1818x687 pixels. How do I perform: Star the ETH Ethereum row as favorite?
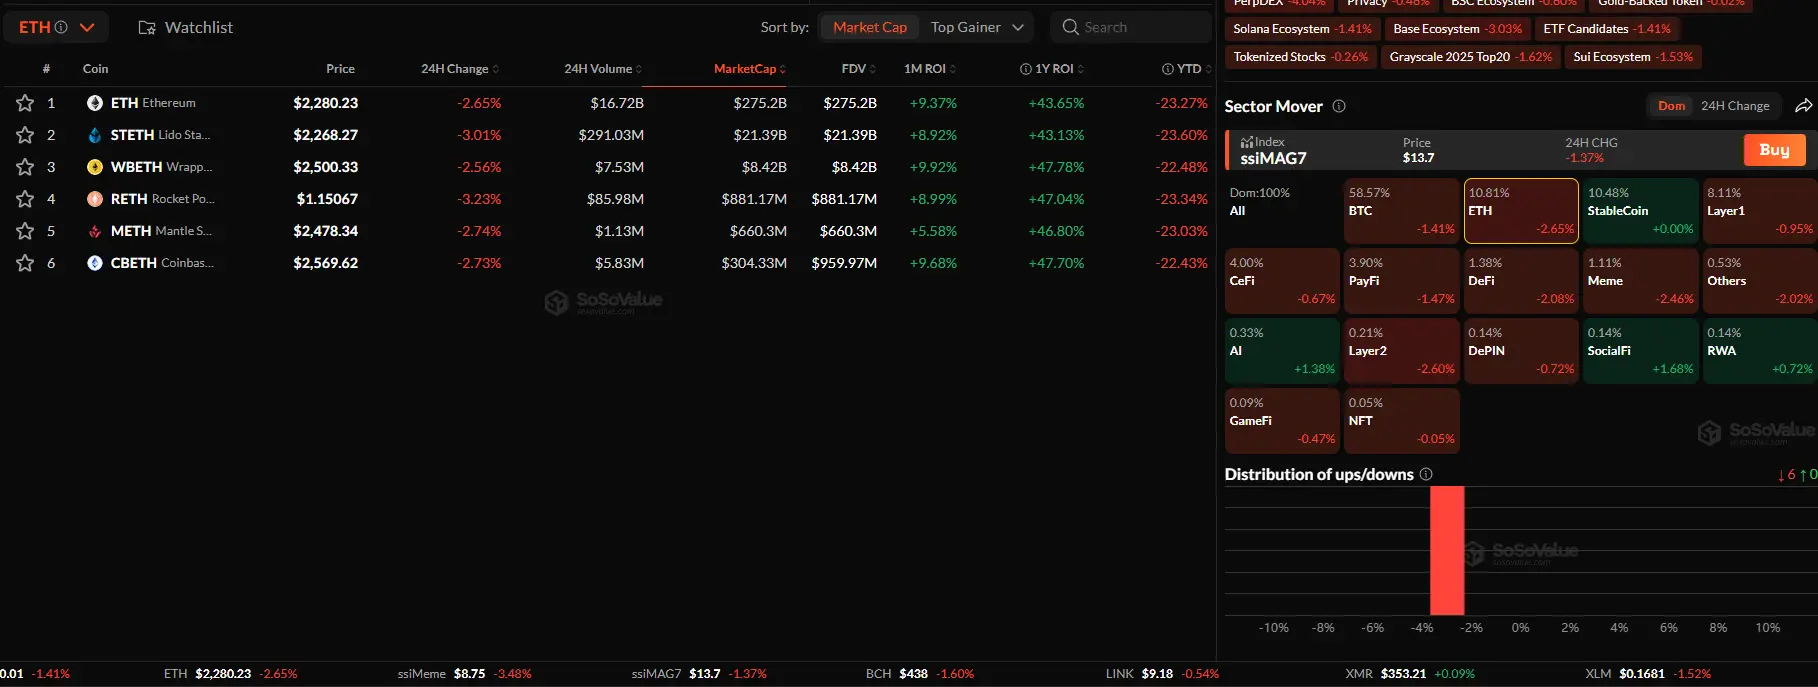(25, 103)
